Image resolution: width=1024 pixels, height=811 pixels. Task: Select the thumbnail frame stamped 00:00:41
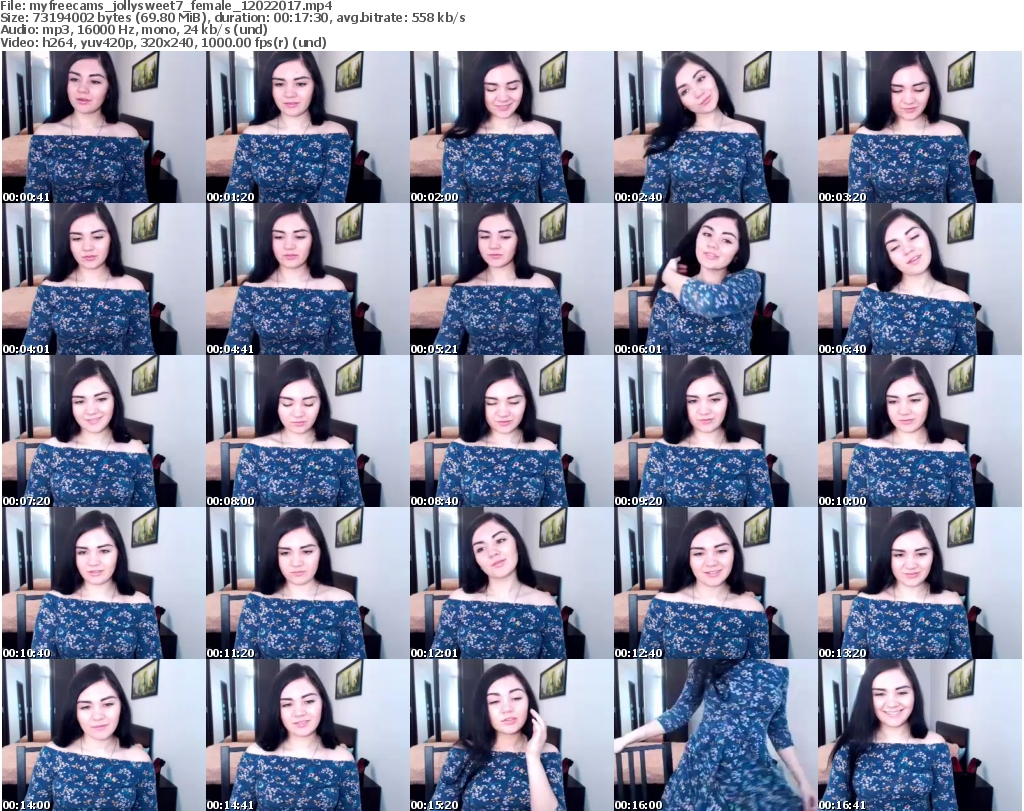pos(103,127)
